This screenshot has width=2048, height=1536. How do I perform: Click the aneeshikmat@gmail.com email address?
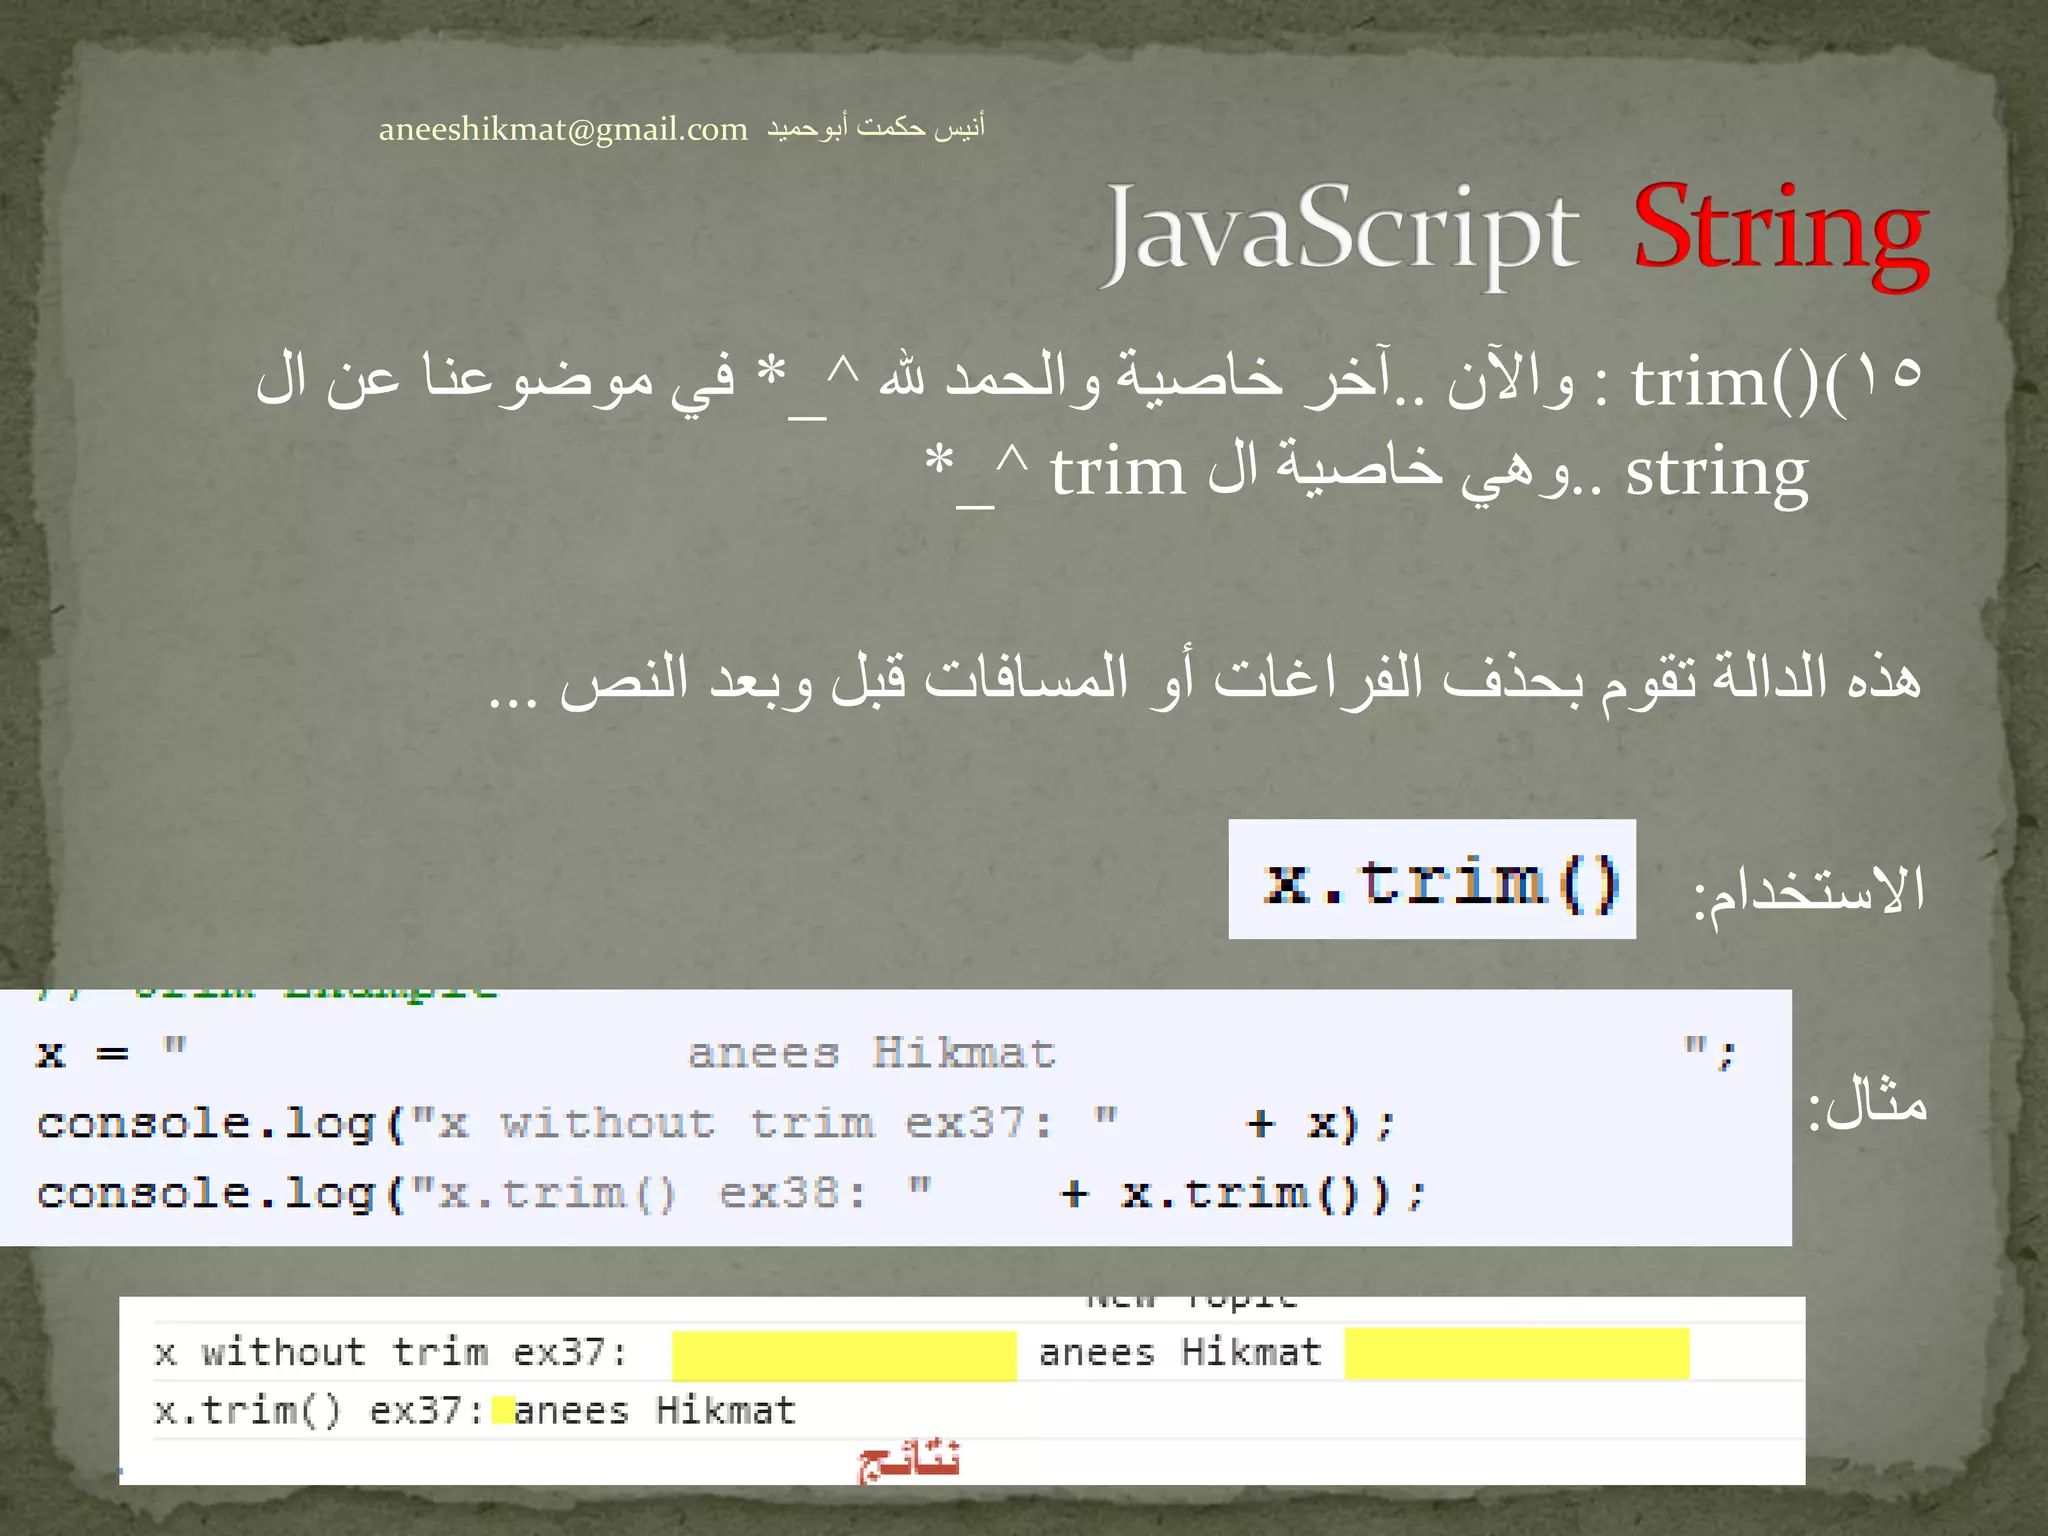point(563,129)
